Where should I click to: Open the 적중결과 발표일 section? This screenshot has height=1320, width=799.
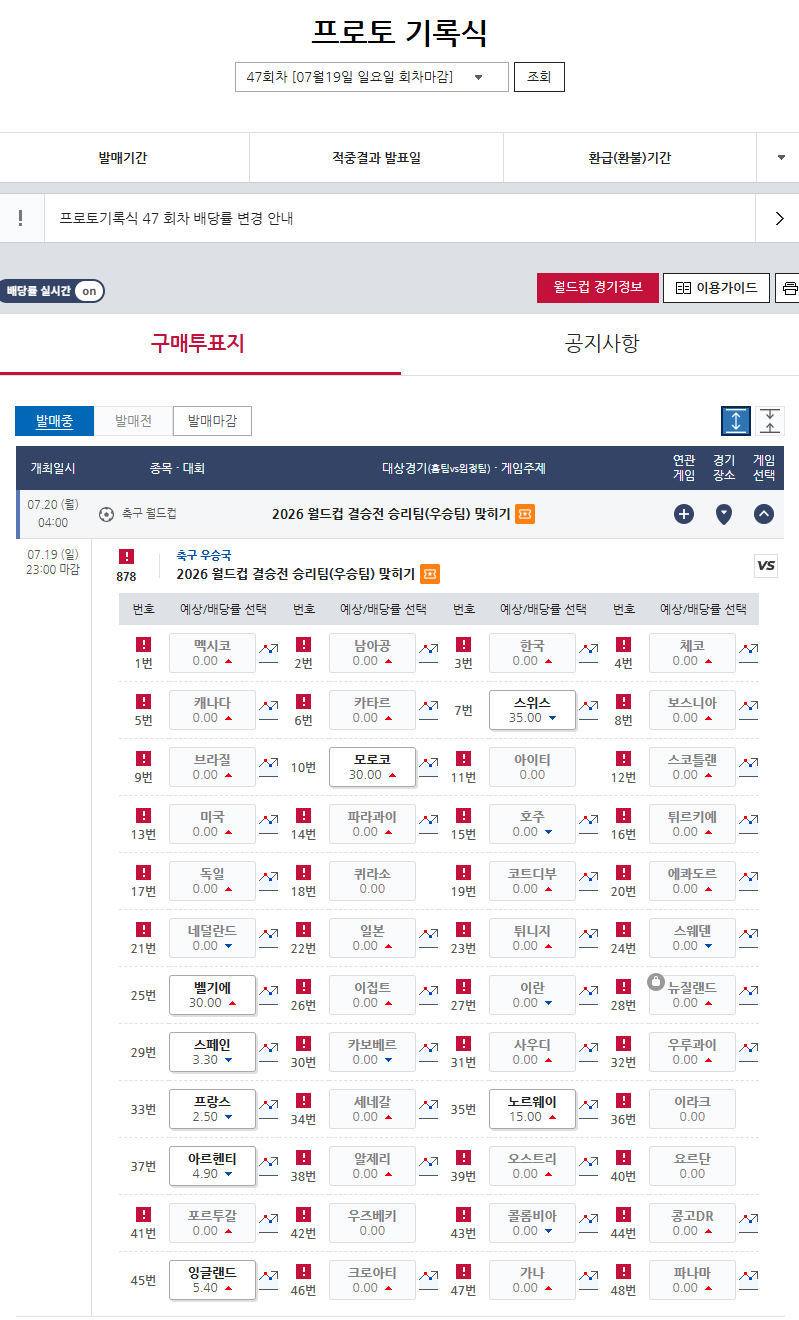tap(376, 158)
